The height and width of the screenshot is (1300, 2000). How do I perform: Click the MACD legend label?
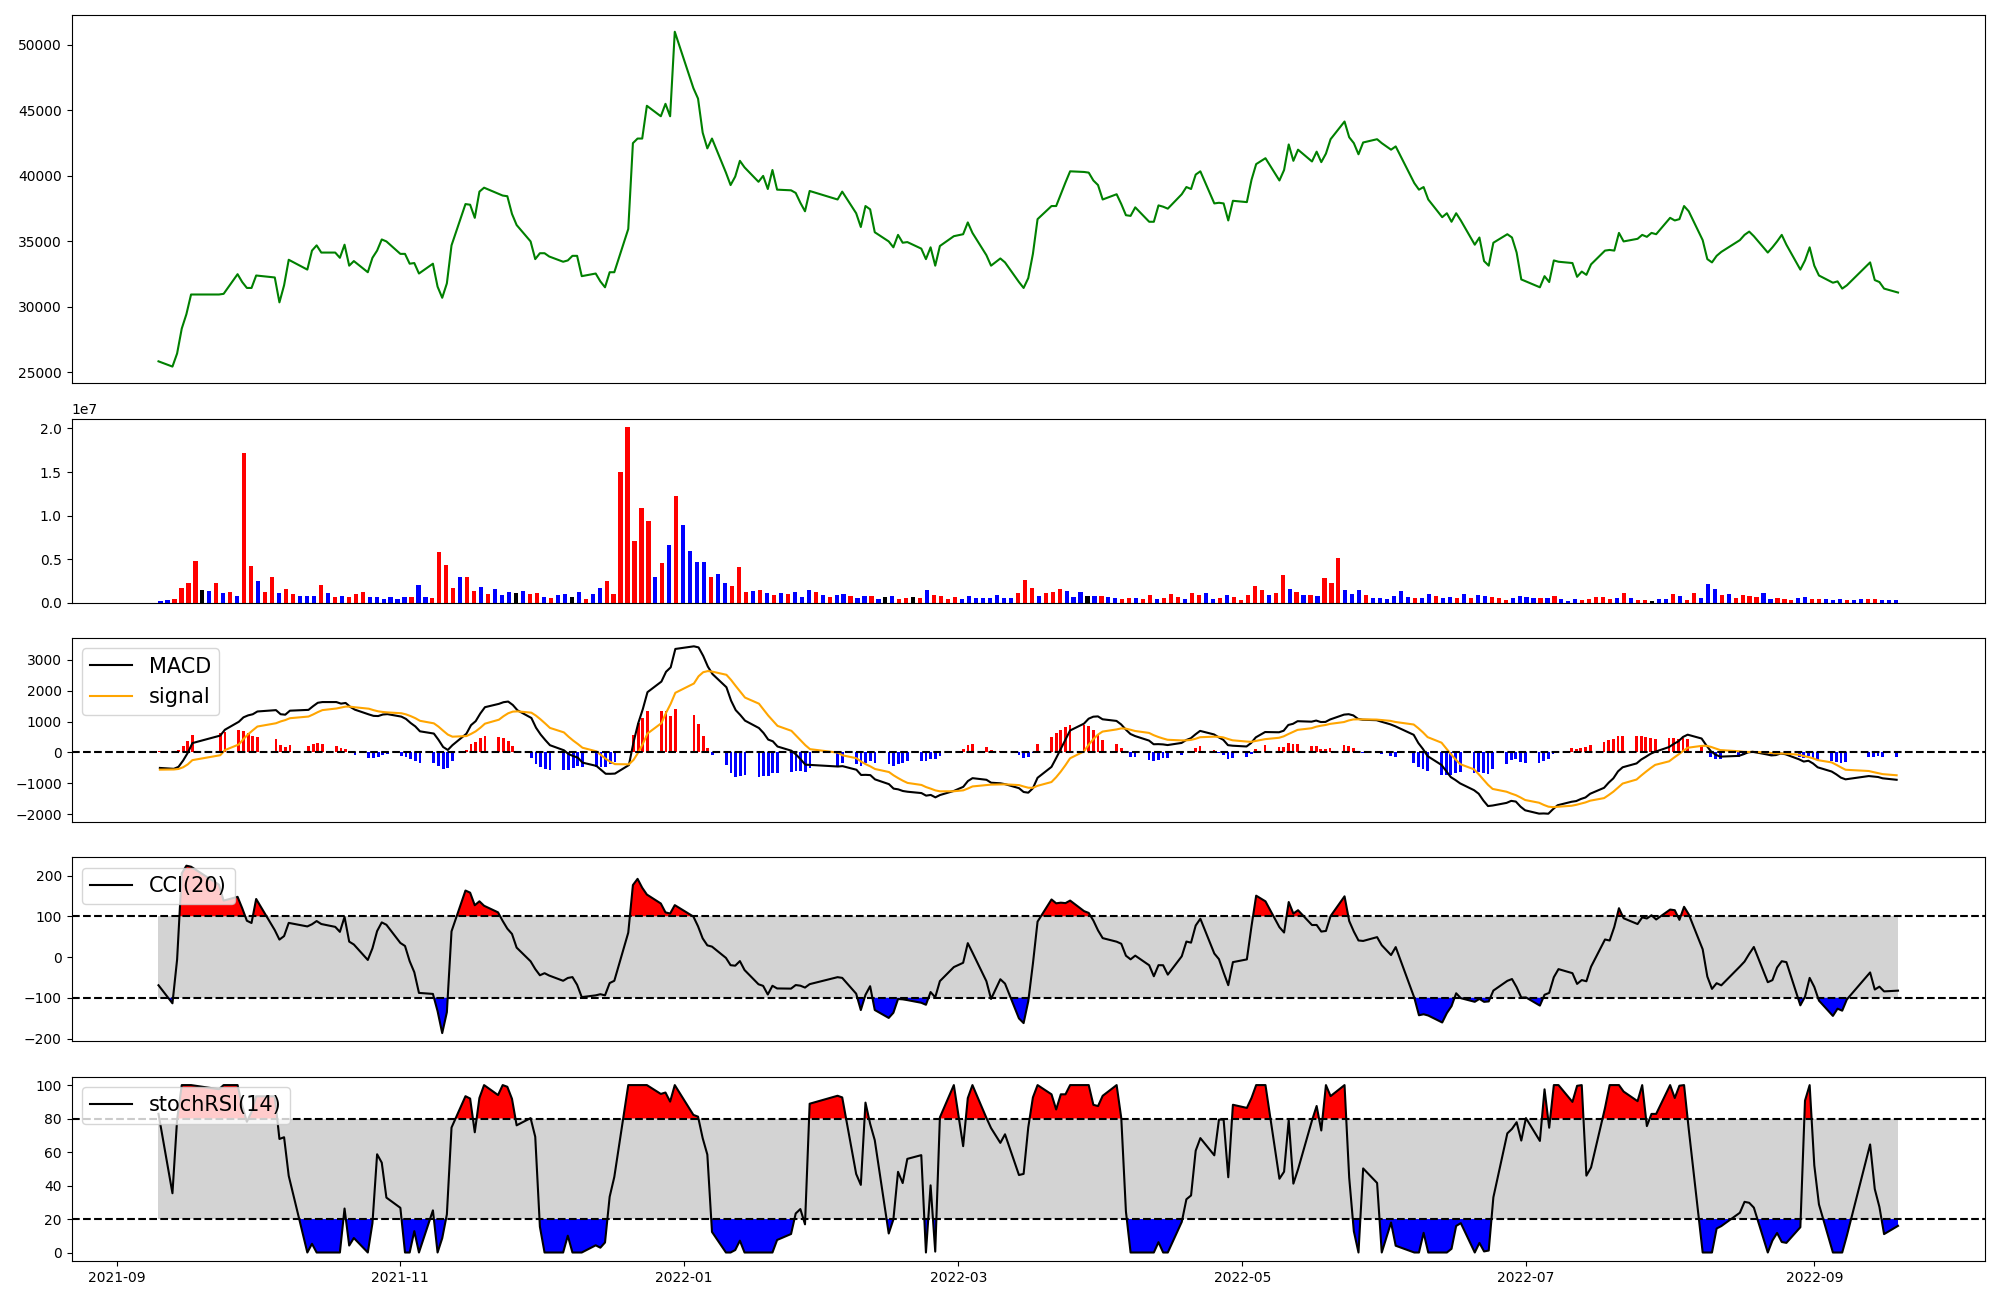coord(179,666)
